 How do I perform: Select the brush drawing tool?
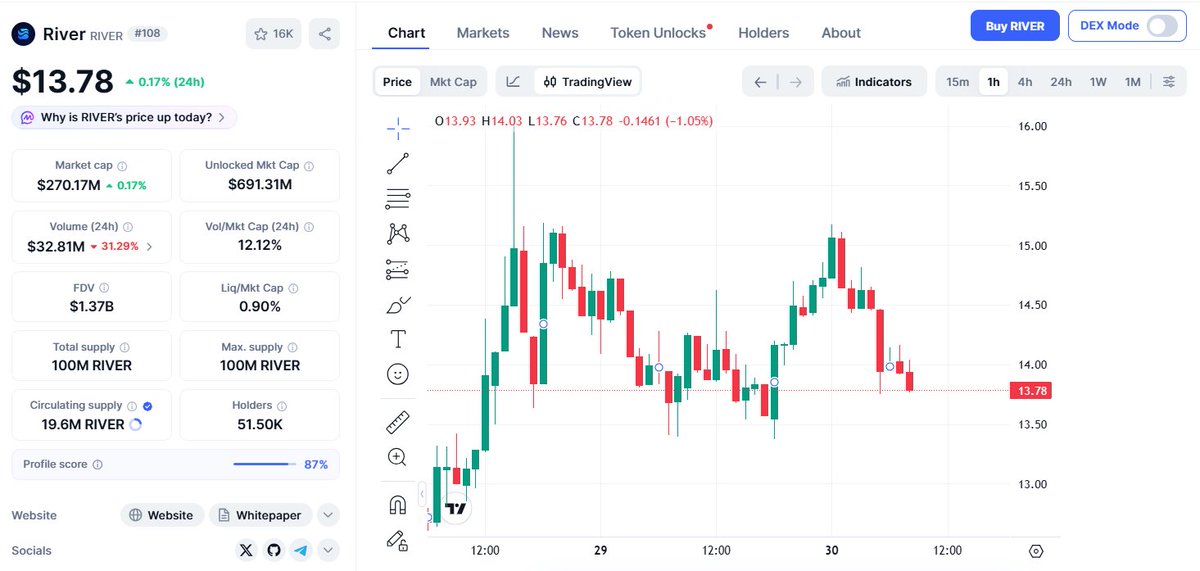pyautogui.click(x=397, y=304)
